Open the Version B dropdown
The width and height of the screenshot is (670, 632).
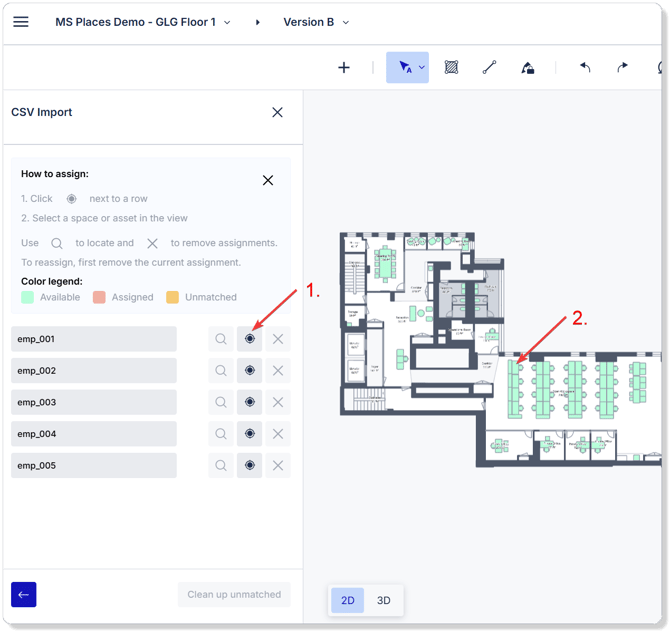coord(346,22)
